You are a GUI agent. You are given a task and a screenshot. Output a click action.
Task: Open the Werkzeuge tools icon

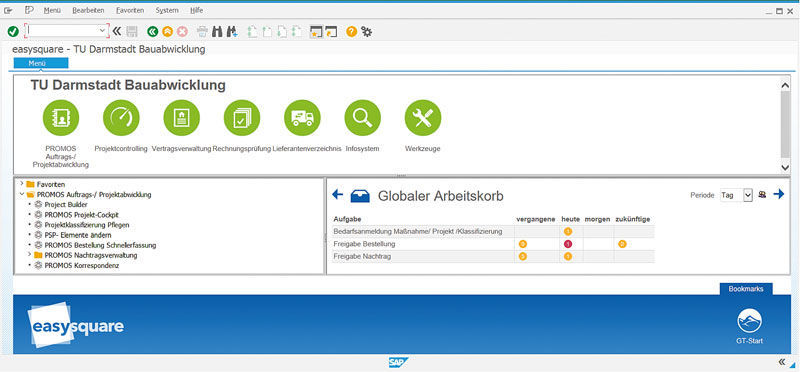pyautogui.click(x=422, y=118)
